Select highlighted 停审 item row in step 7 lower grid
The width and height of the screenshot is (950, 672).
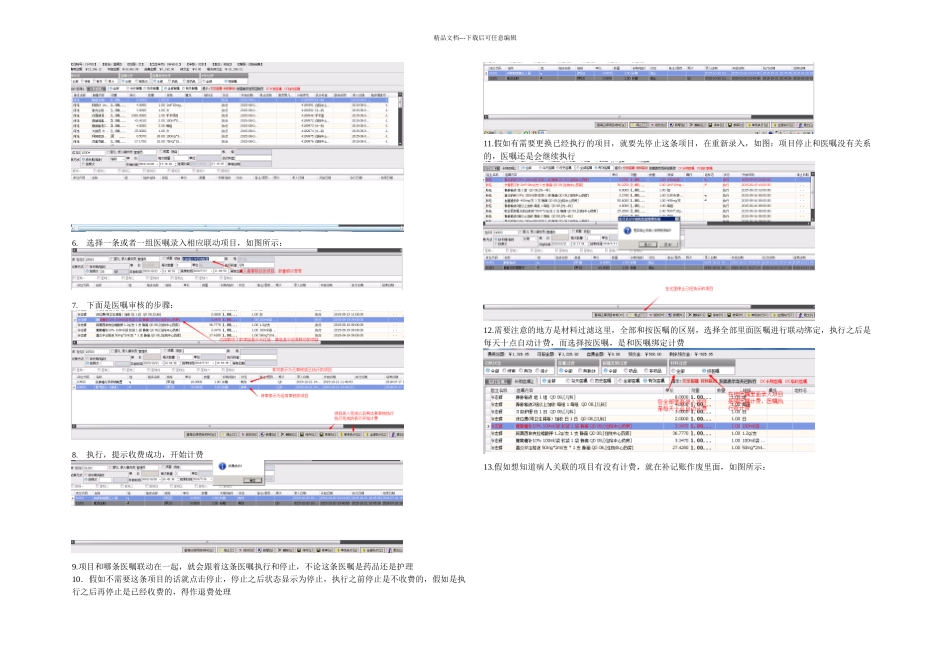(x=238, y=387)
